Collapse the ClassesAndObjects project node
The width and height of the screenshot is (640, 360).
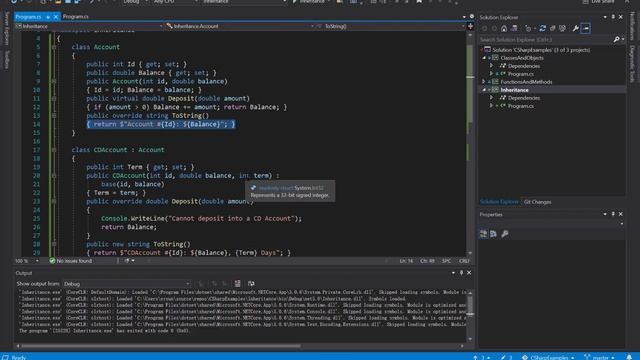point(484,58)
